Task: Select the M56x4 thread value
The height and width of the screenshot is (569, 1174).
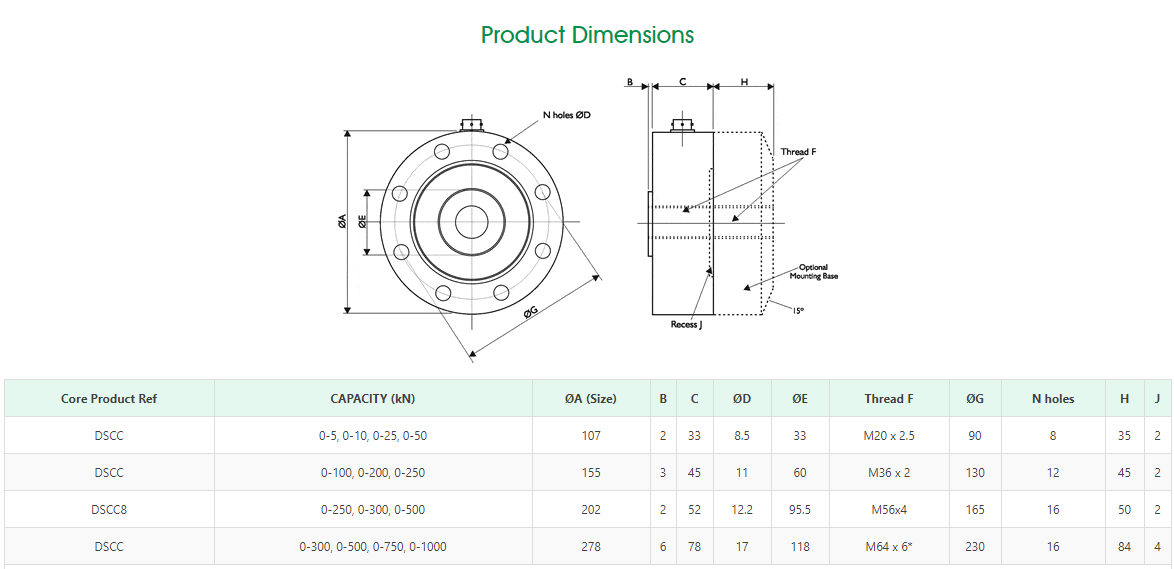Action: pyautogui.click(x=889, y=509)
